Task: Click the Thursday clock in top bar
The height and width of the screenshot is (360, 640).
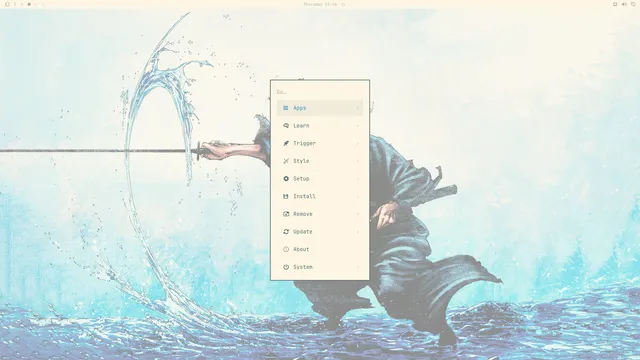Action: (320, 4)
